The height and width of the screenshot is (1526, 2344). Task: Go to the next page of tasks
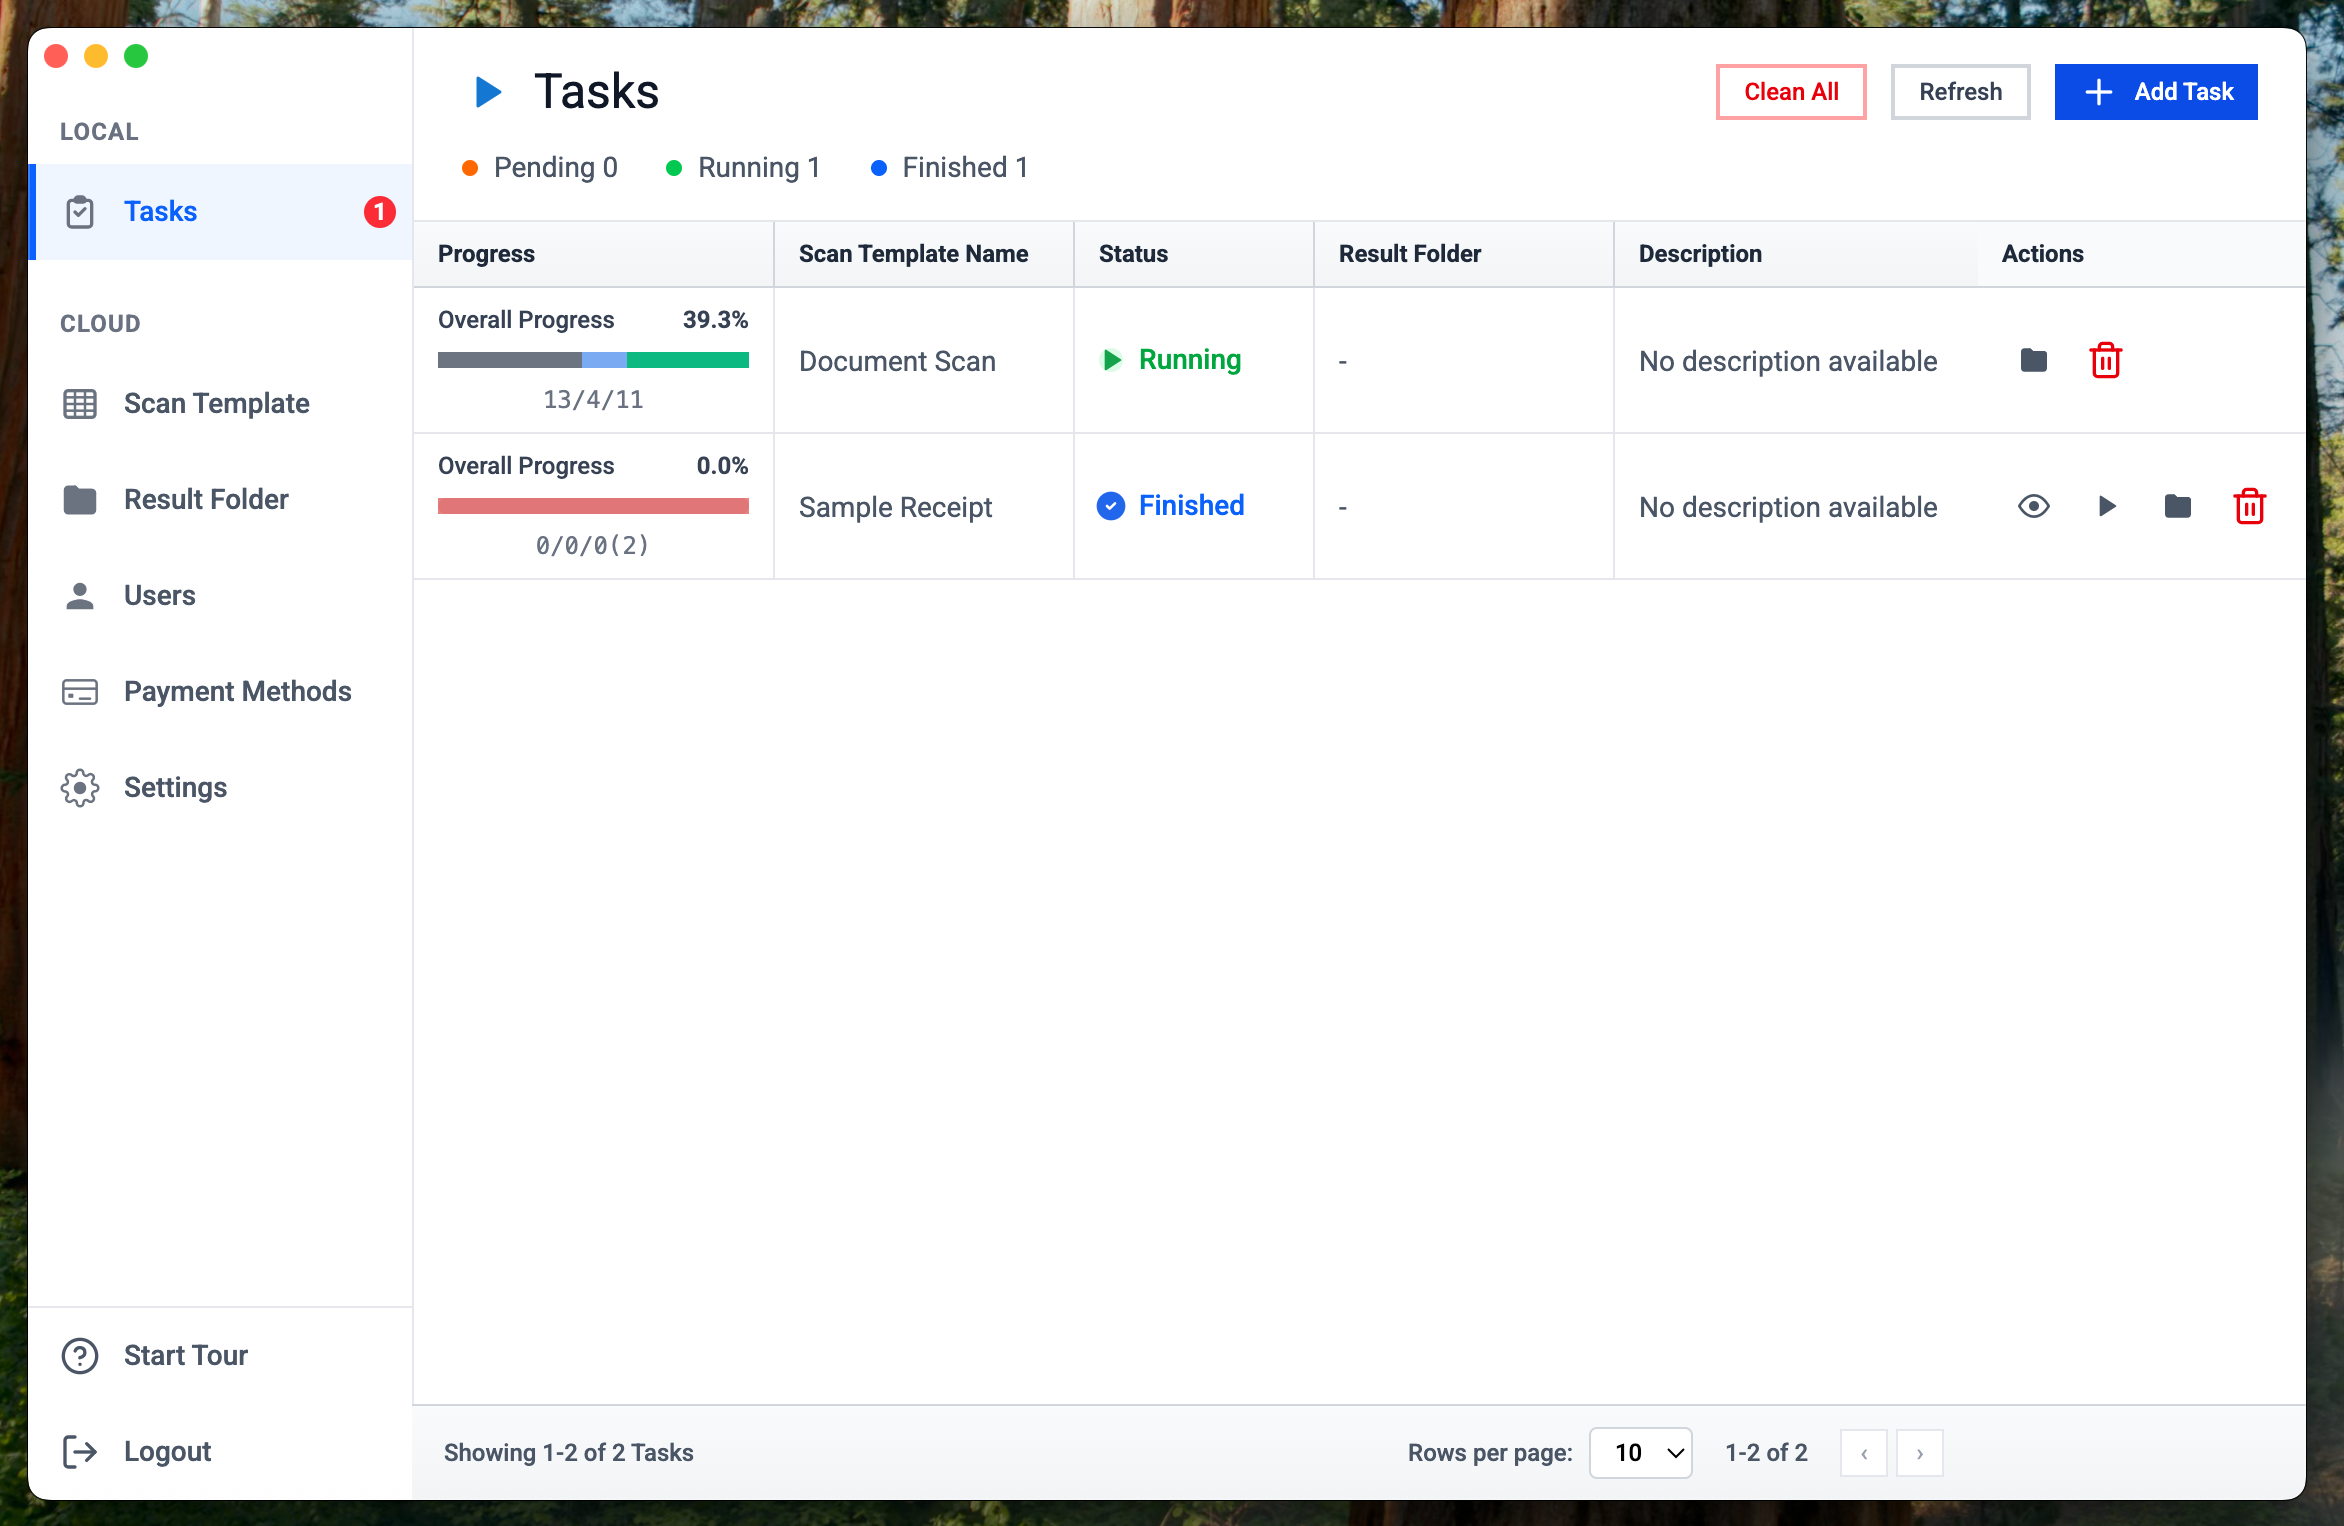1919,1452
